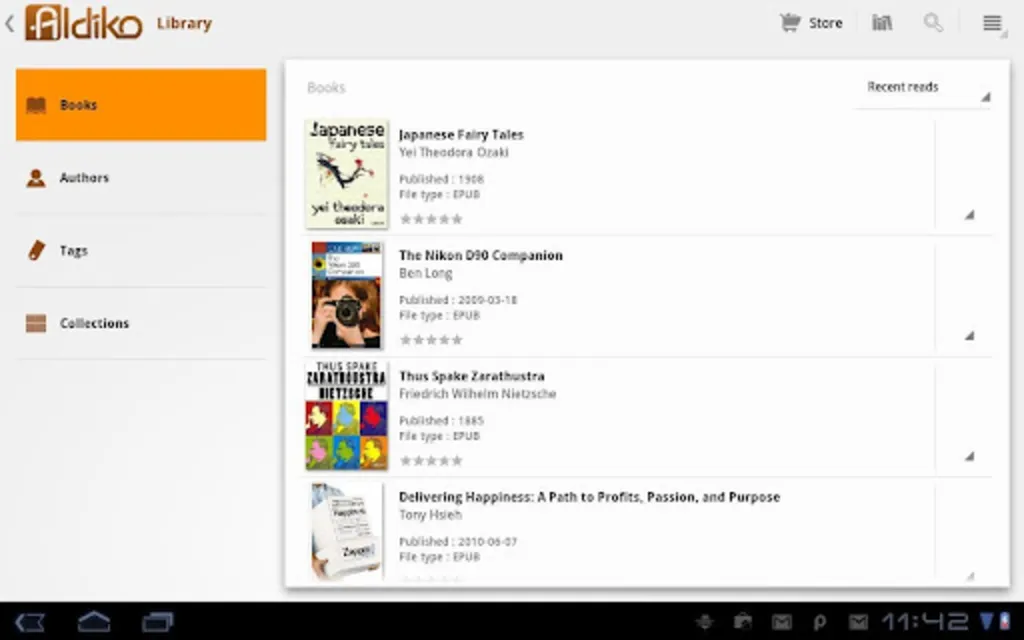
Task: Switch to the Collections section
Action: [x=141, y=323]
